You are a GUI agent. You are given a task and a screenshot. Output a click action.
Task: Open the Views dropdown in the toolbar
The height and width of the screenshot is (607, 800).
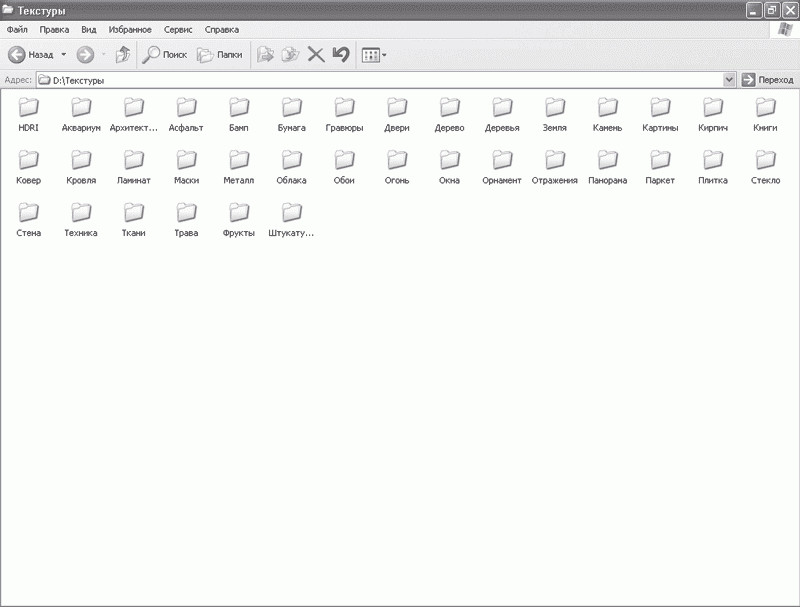click(373, 55)
